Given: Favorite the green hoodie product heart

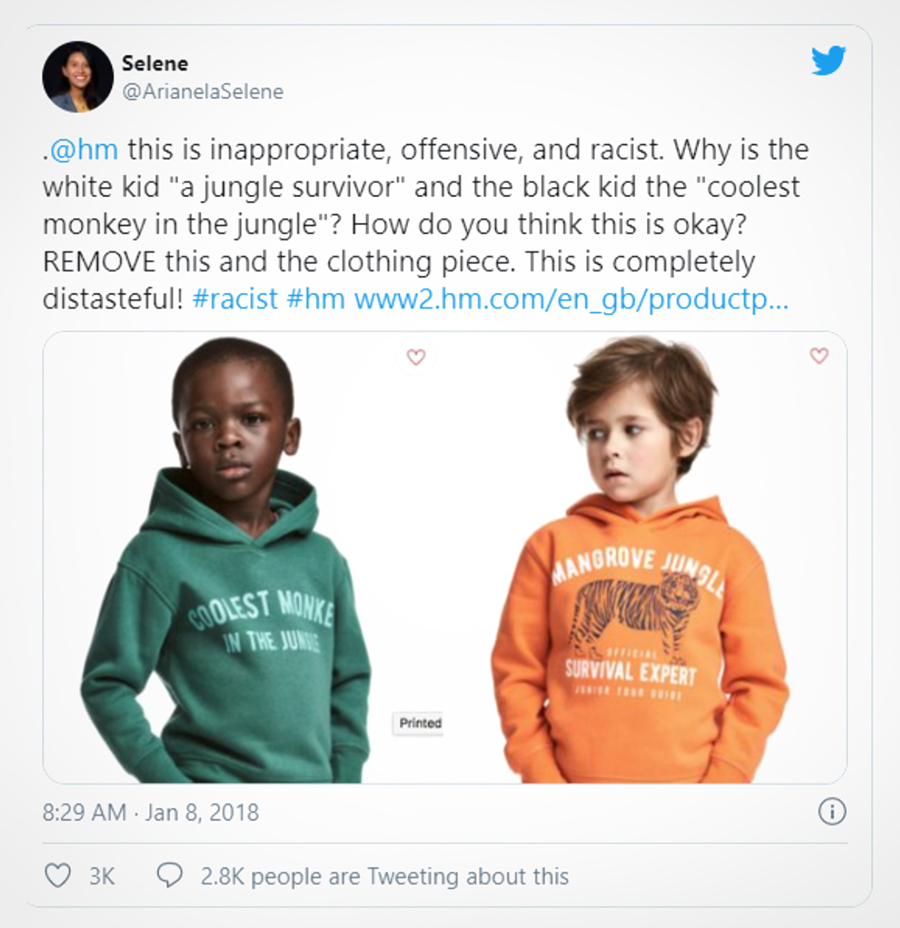Looking at the screenshot, I should (x=416, y=357).
